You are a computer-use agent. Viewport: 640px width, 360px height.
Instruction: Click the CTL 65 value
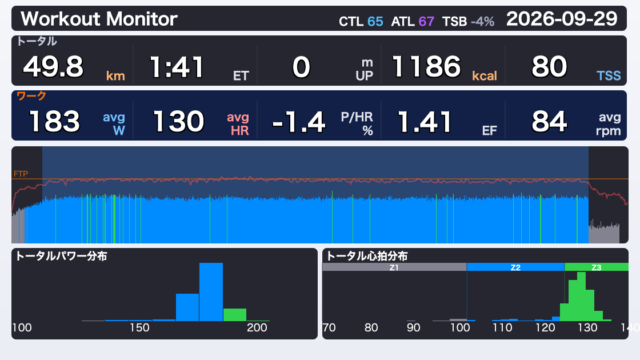click(x=361, y=21)
